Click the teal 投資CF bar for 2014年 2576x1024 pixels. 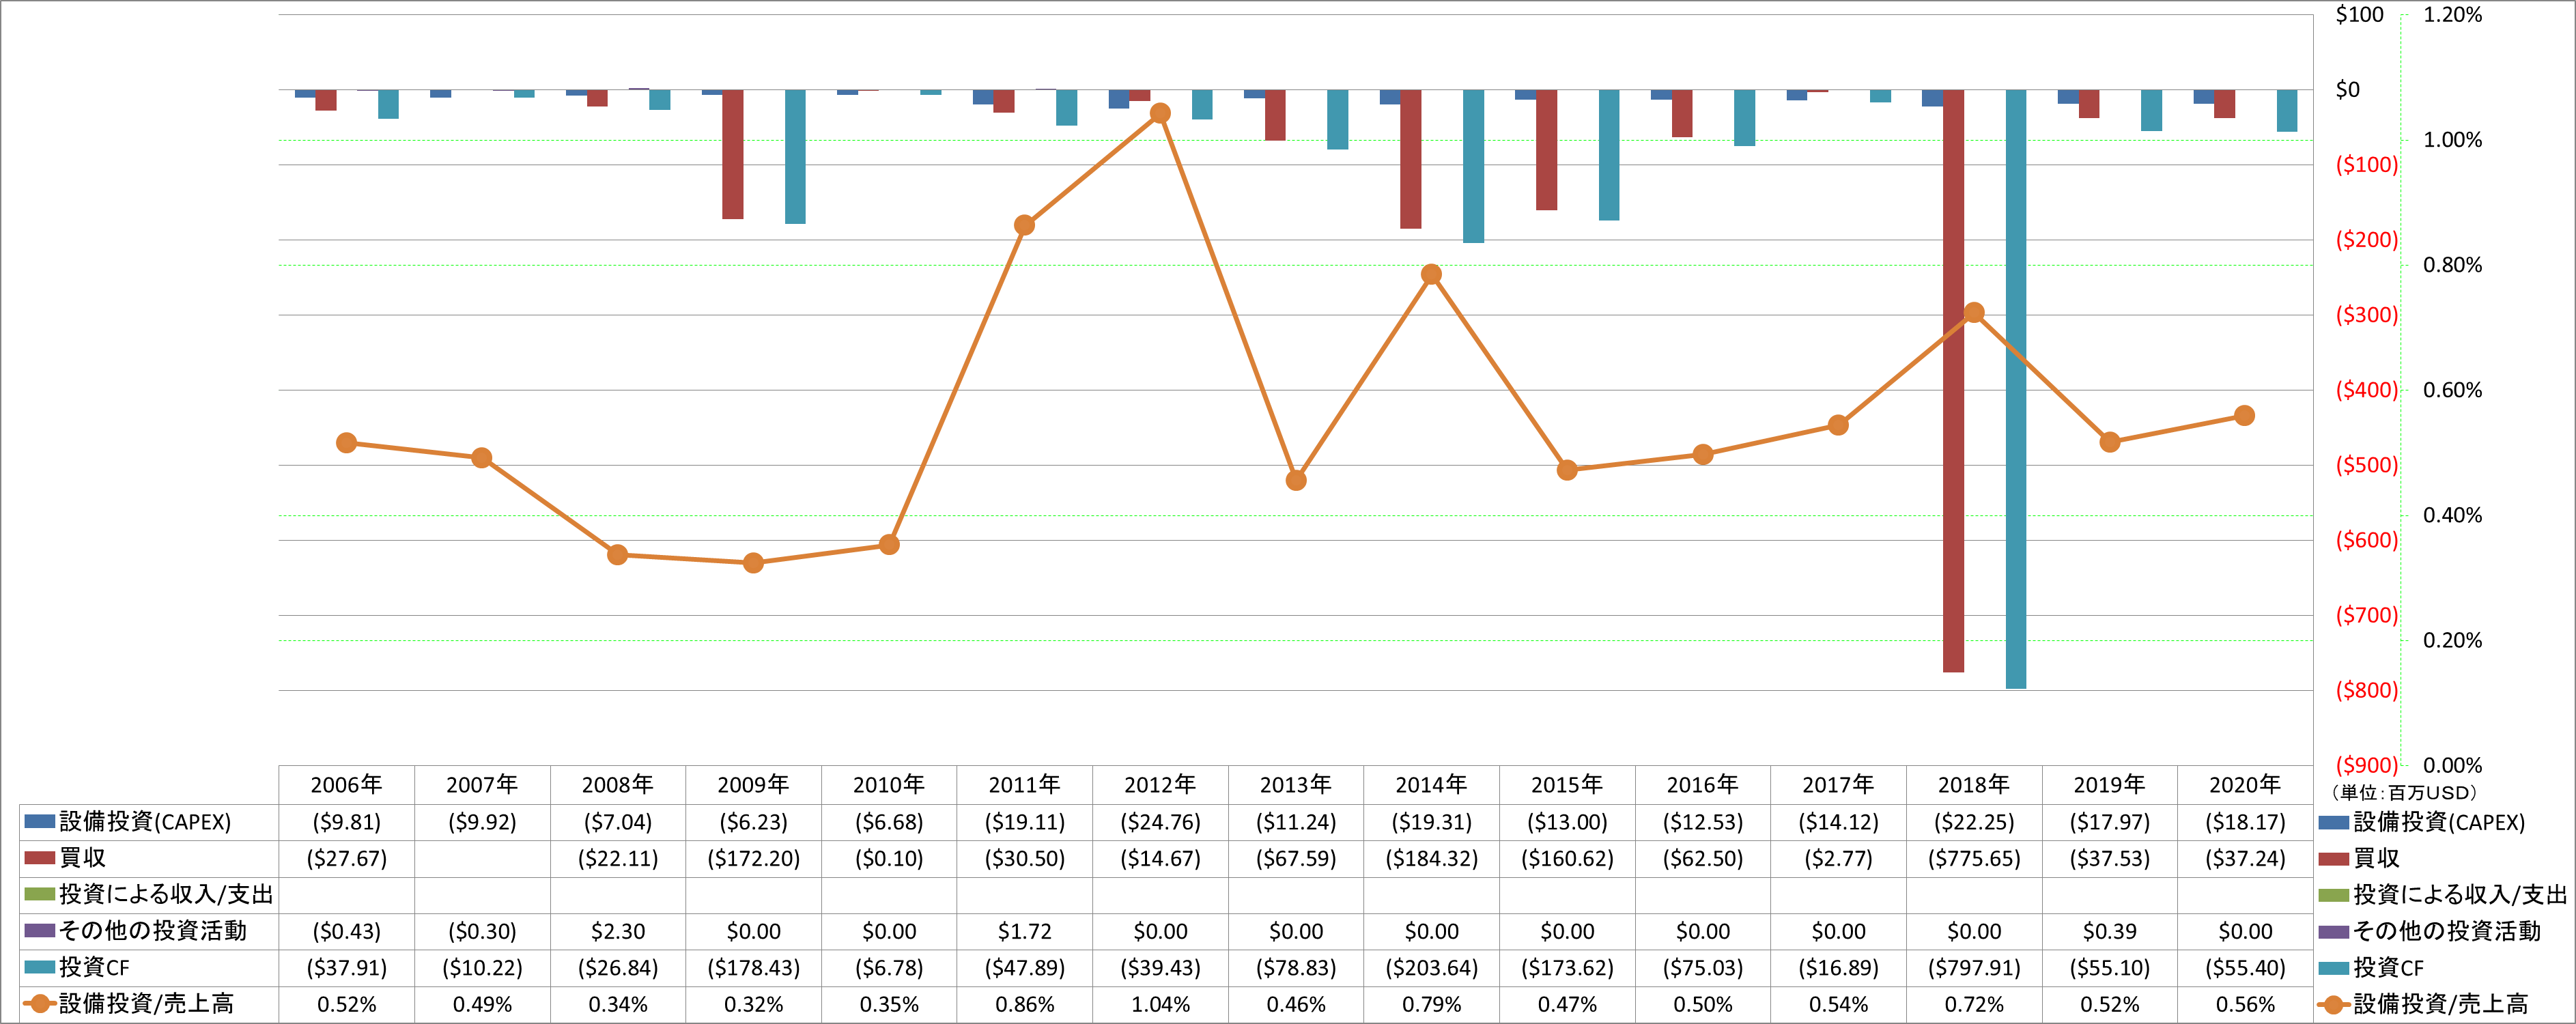click(x=1474, y=166)
